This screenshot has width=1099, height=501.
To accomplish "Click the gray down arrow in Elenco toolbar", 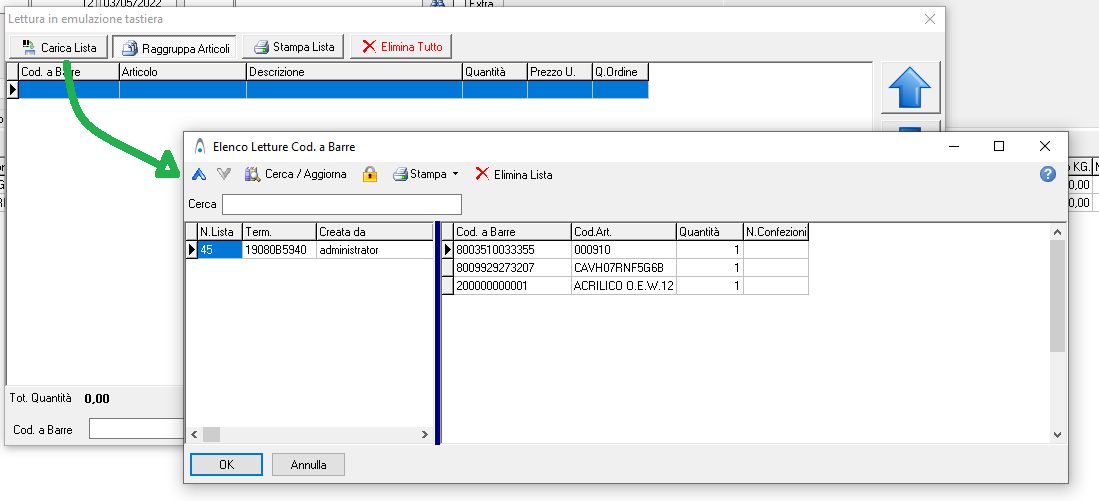I will tap(224, 174).
